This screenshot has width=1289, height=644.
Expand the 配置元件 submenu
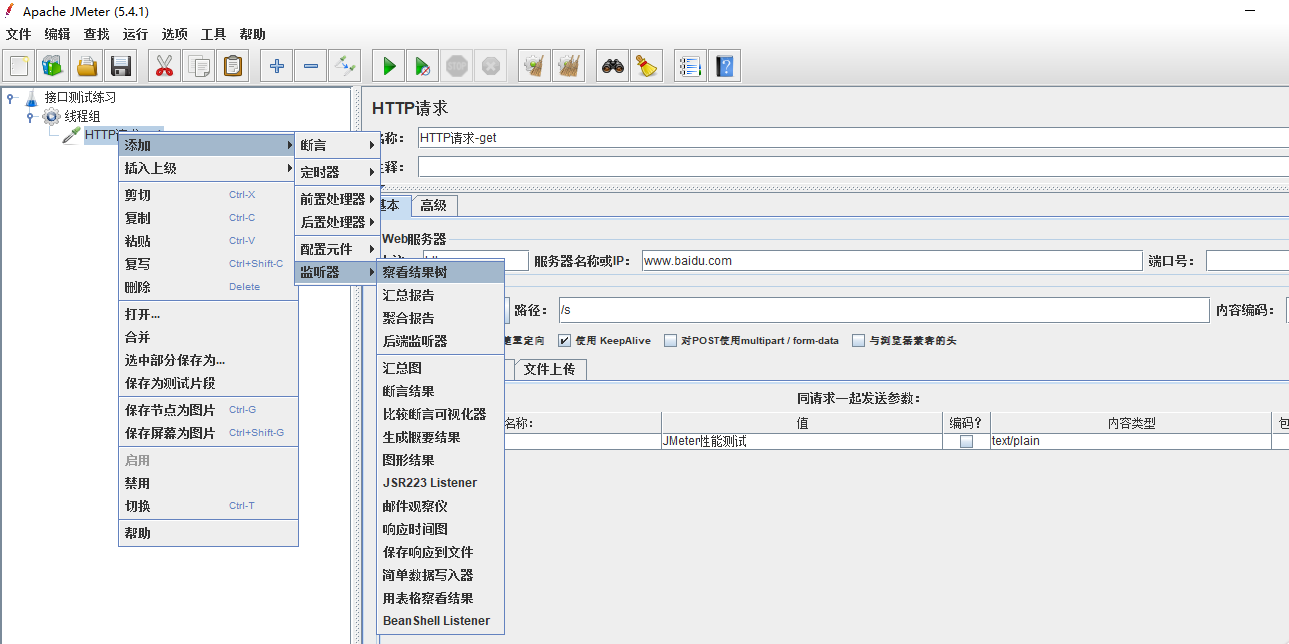pyautogui.click(x=337, y=249)
